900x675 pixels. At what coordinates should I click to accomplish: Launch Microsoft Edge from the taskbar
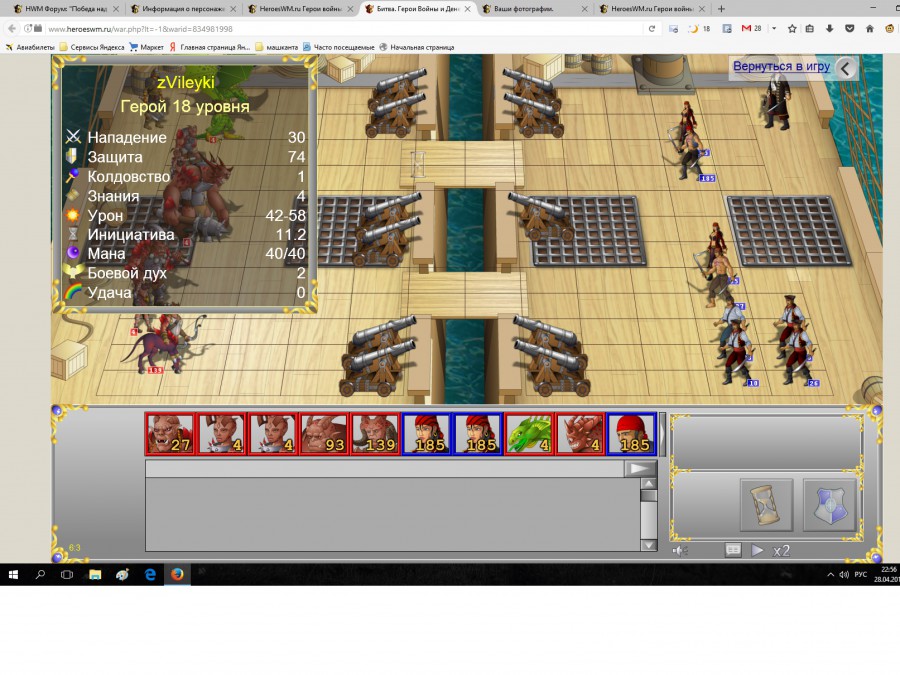pyautogui.click(x=150, y=574)
